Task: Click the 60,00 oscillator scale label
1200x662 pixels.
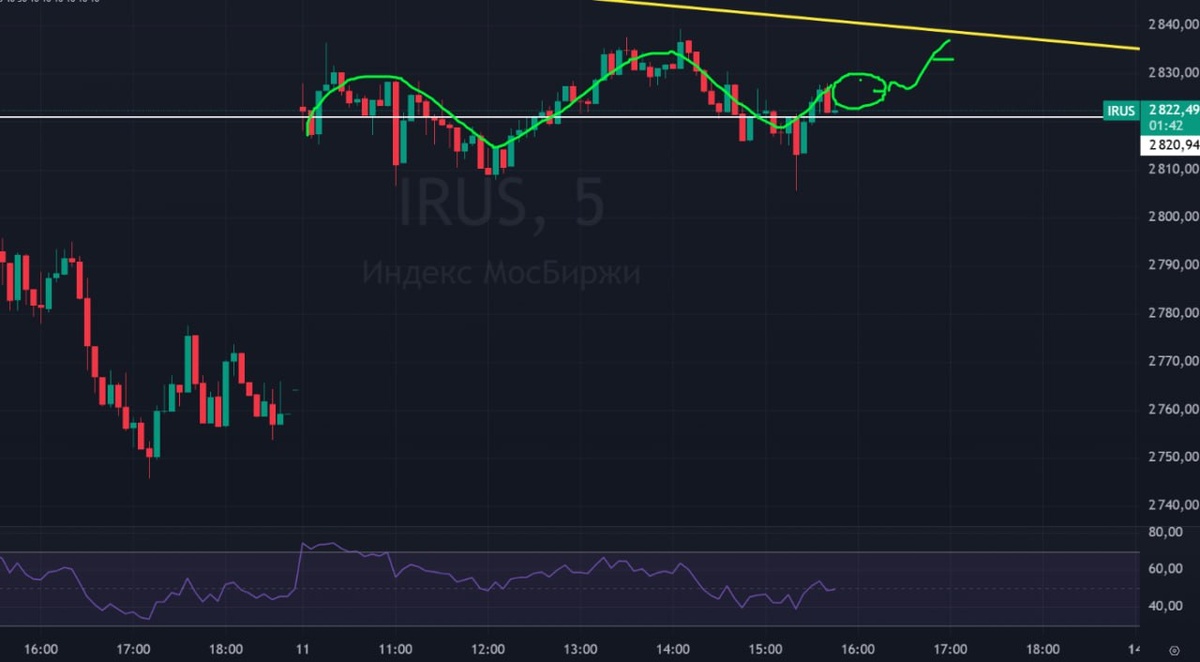Action: pos(1164,569)
